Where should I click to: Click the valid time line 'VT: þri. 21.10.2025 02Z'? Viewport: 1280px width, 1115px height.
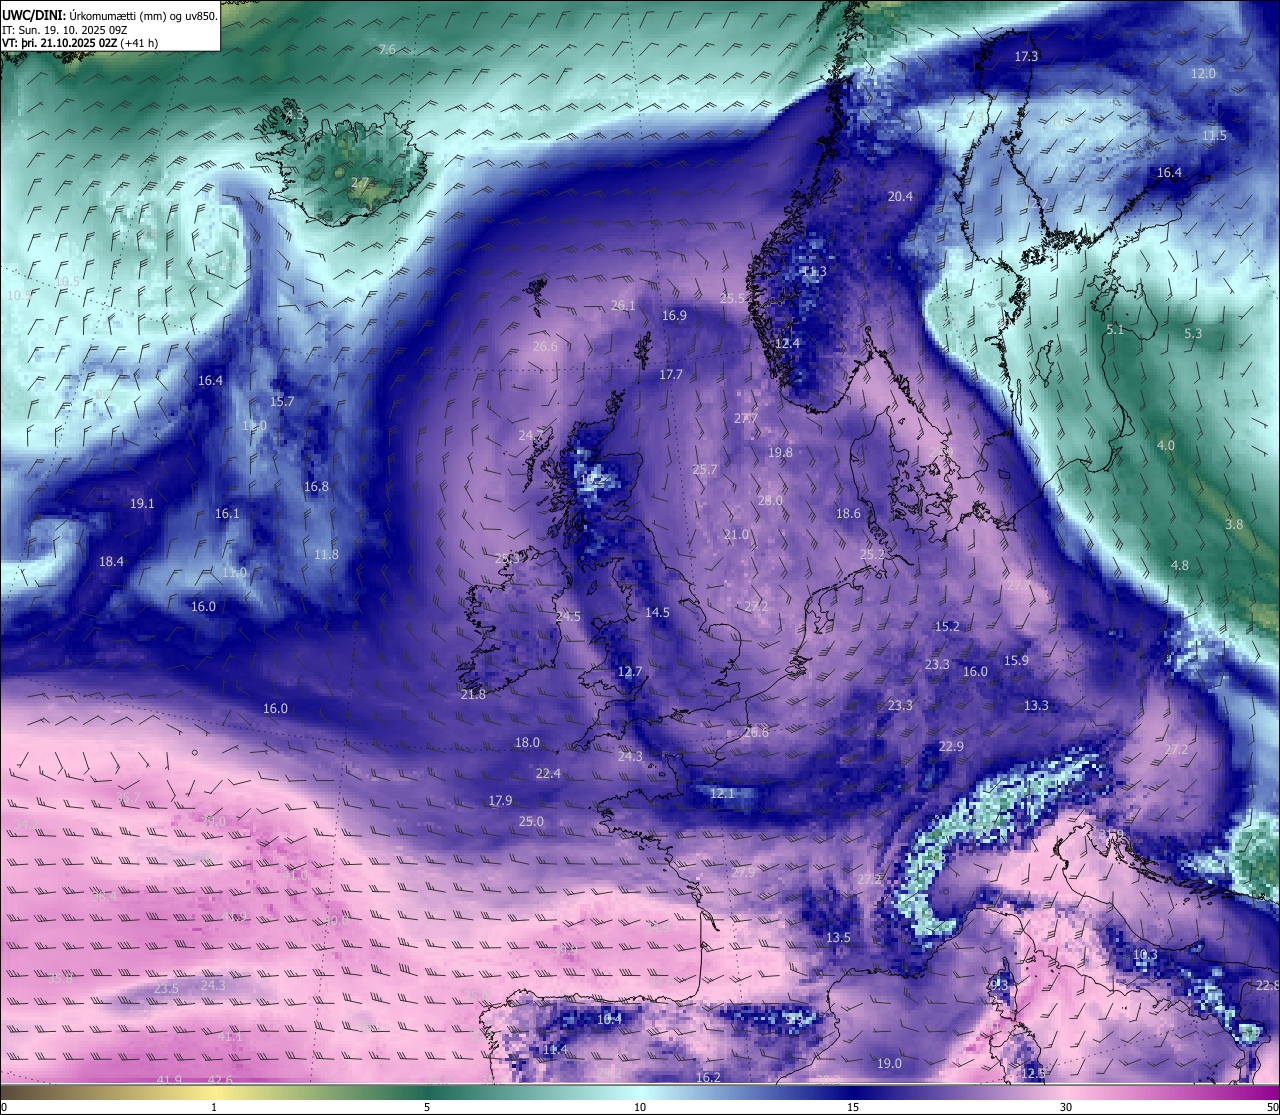[62, 43]
